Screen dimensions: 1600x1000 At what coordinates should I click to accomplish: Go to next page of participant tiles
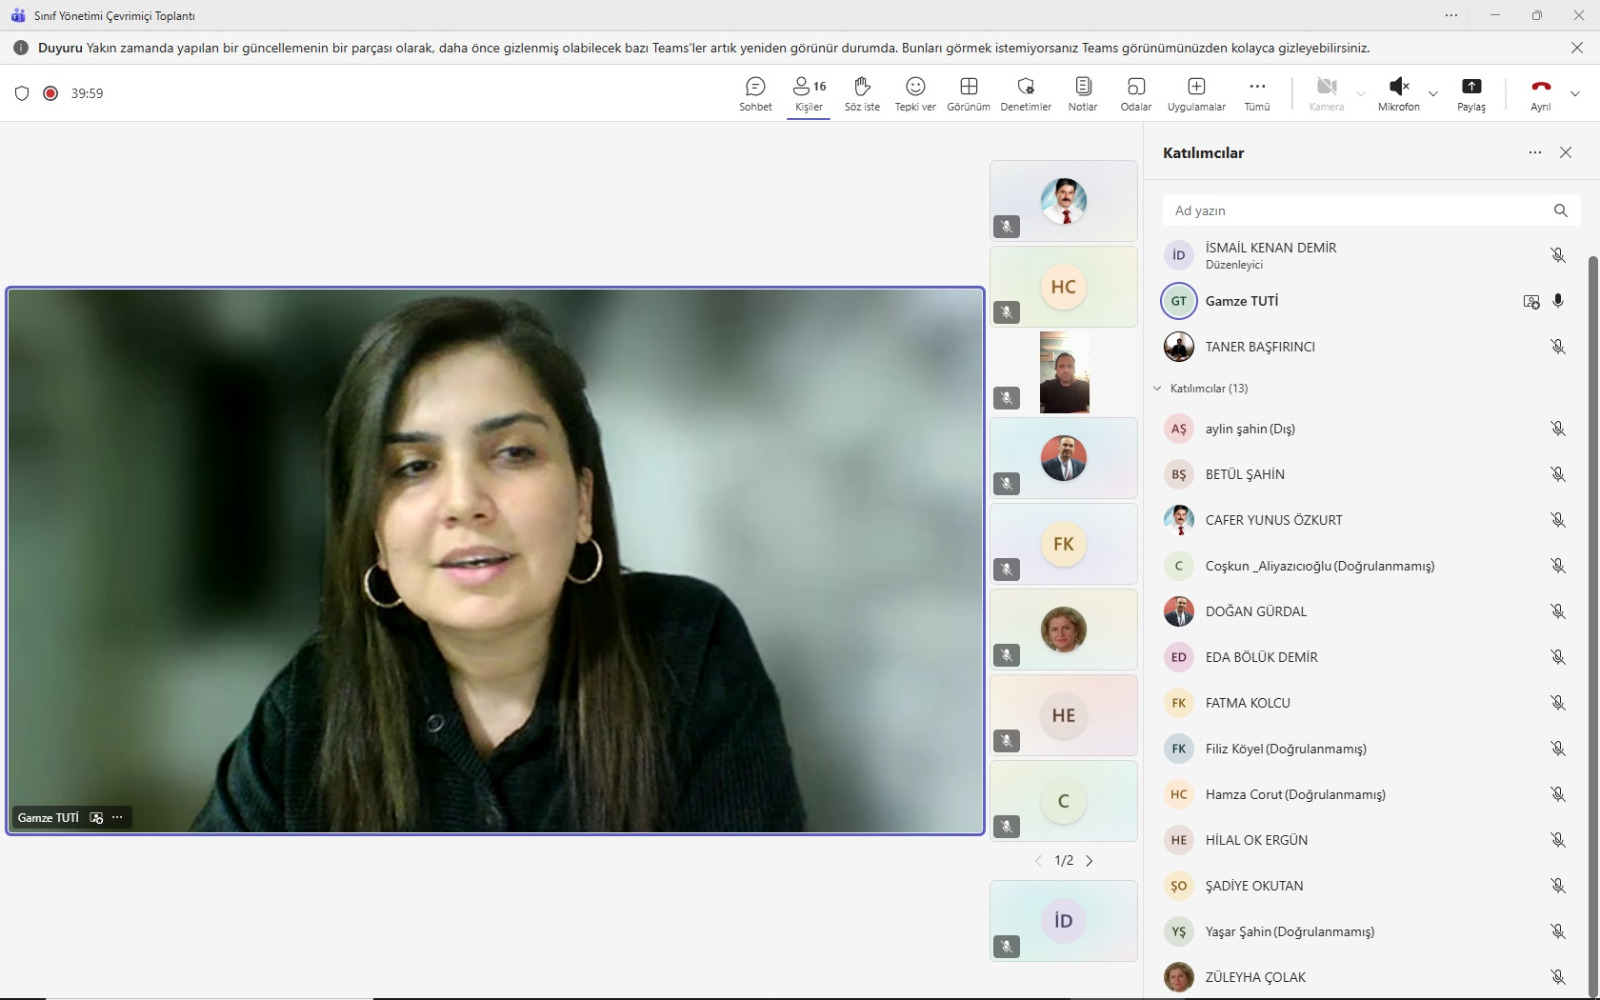pyautogui.click(x=1089, y=861)
